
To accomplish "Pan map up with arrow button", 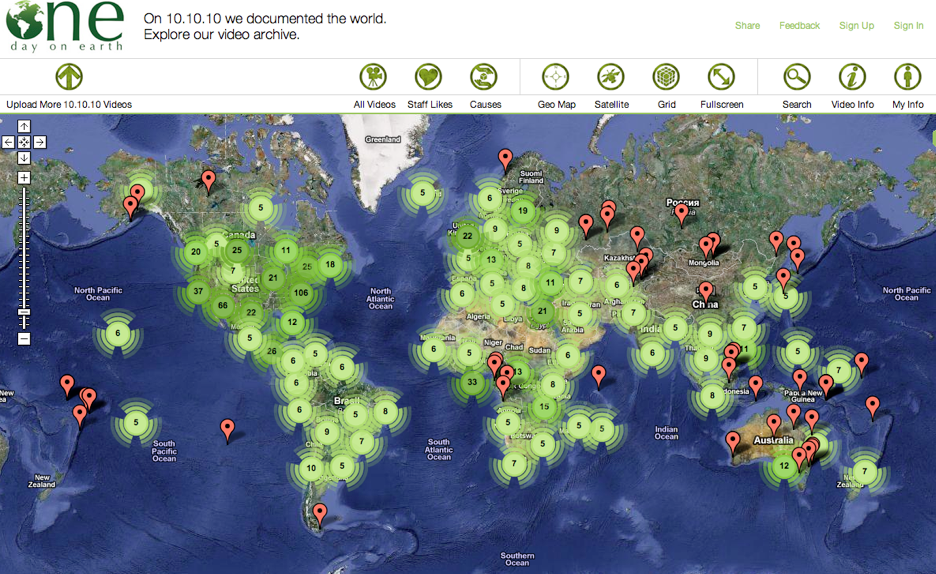I will [24, 127].
